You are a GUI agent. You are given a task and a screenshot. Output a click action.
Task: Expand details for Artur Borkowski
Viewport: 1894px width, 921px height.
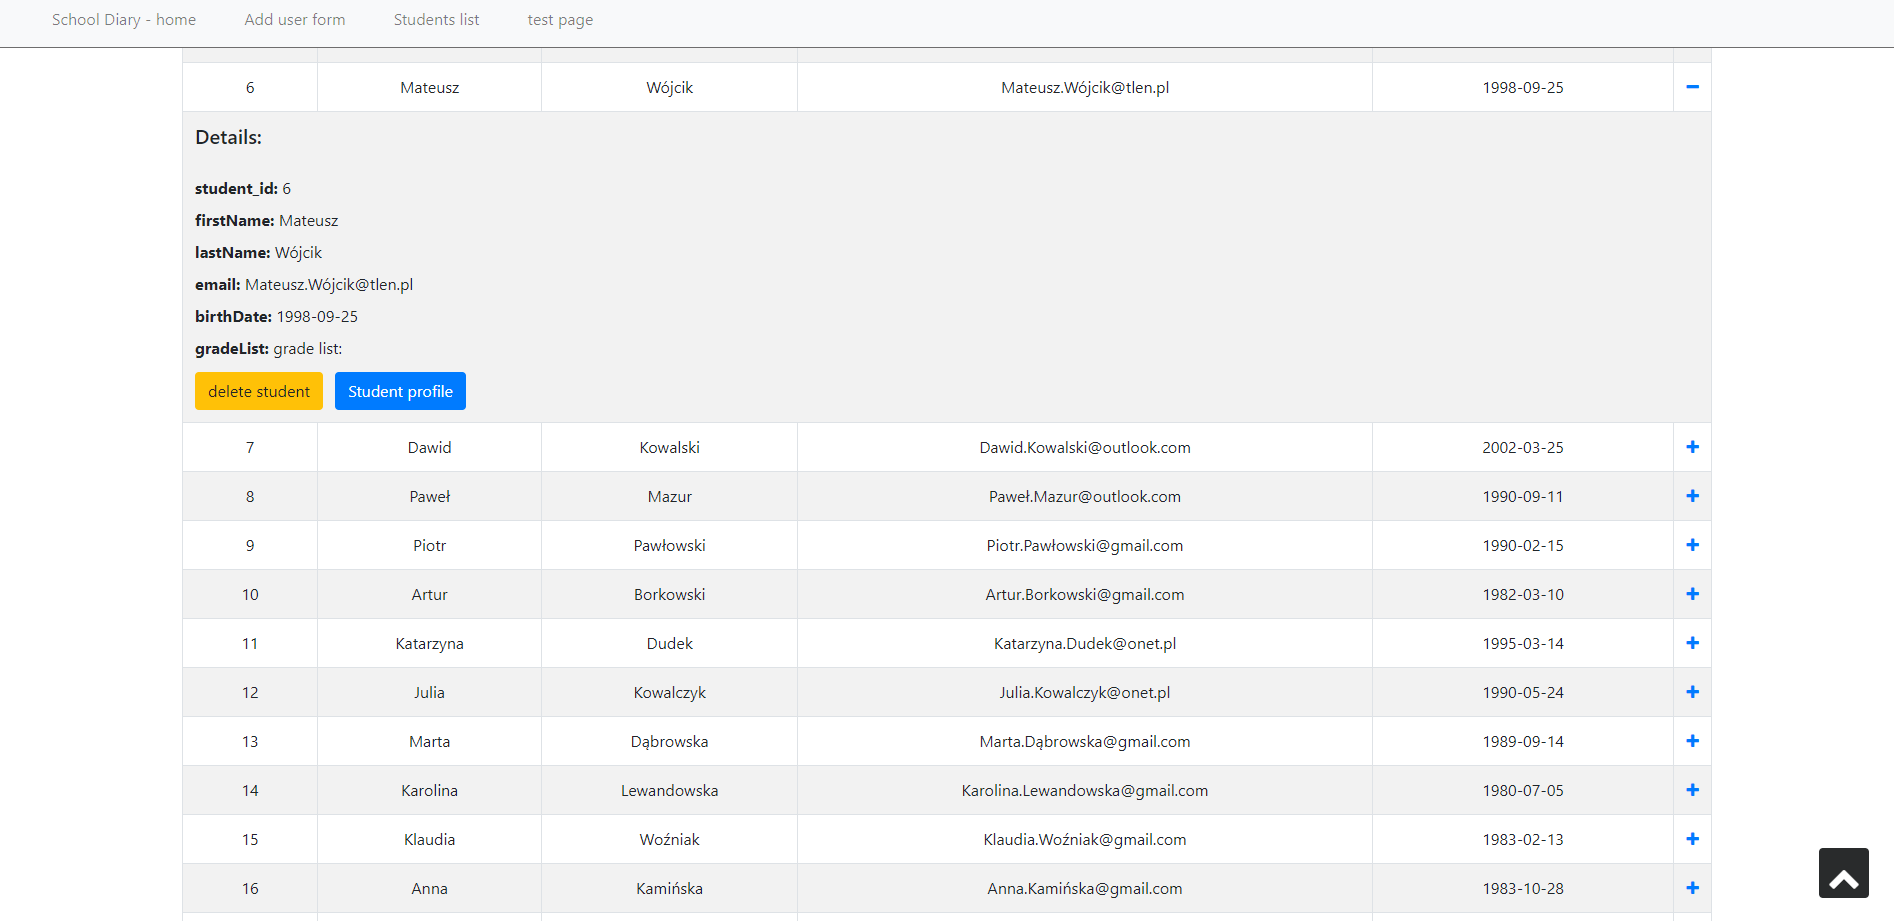click(1692, 594)
